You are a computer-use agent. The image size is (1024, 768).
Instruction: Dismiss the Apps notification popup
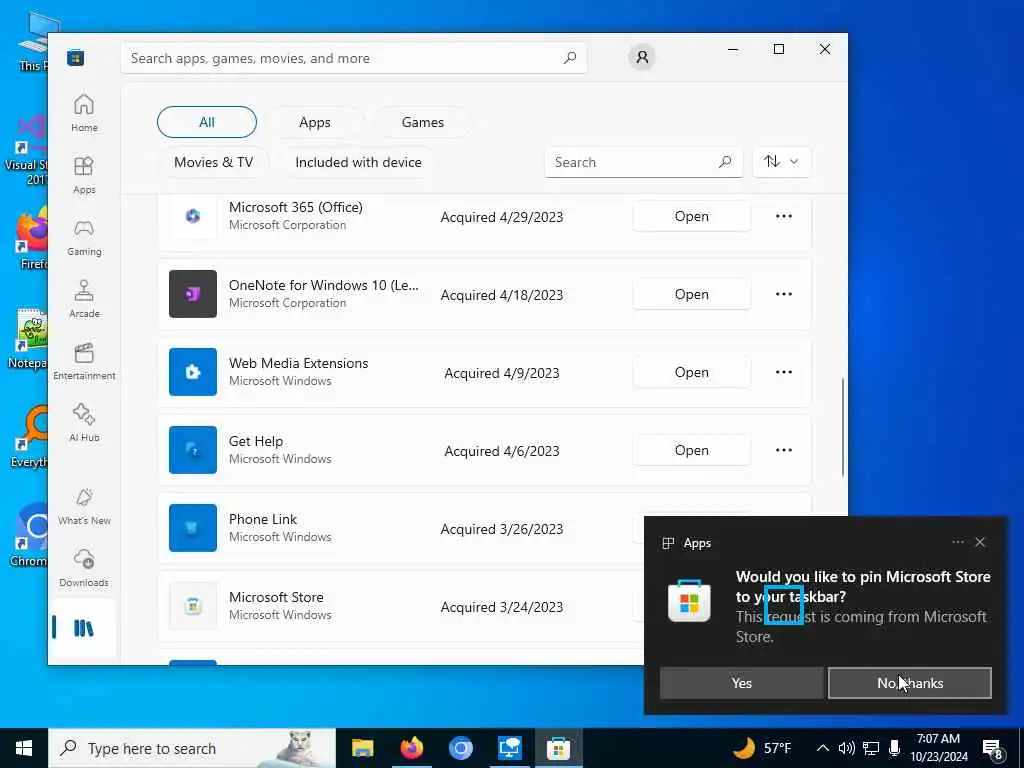[x=980, y=542]
